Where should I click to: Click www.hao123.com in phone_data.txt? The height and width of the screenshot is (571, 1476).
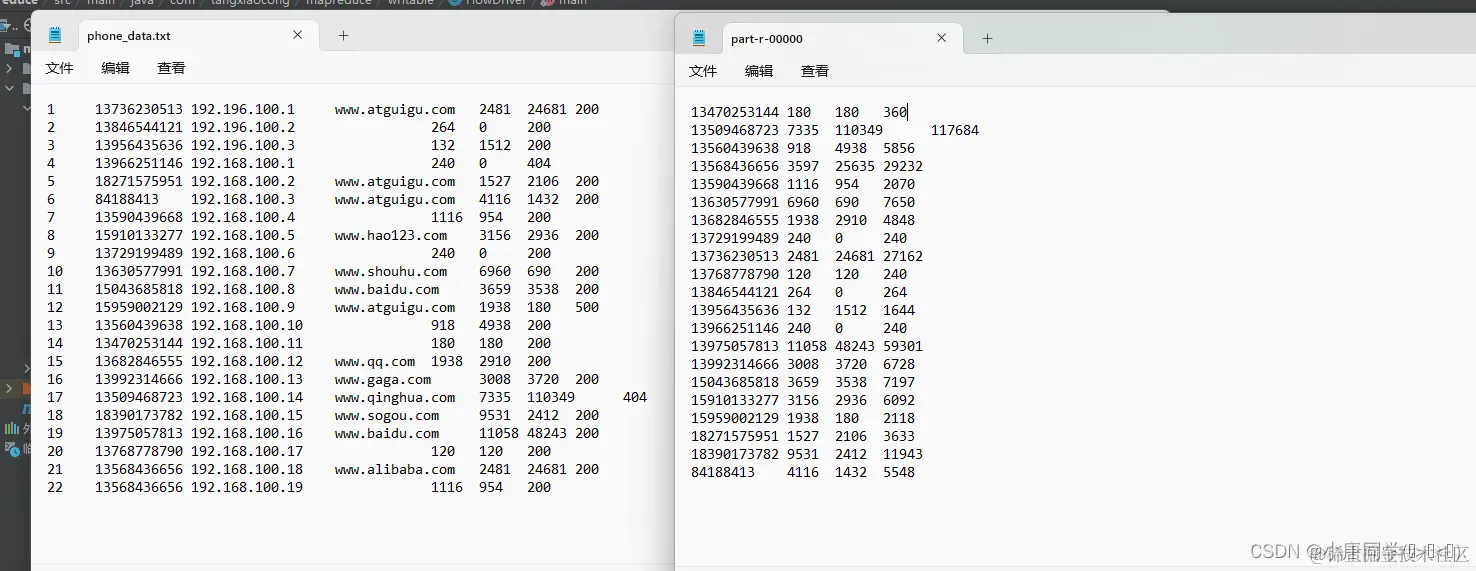[x=391, y=235]
